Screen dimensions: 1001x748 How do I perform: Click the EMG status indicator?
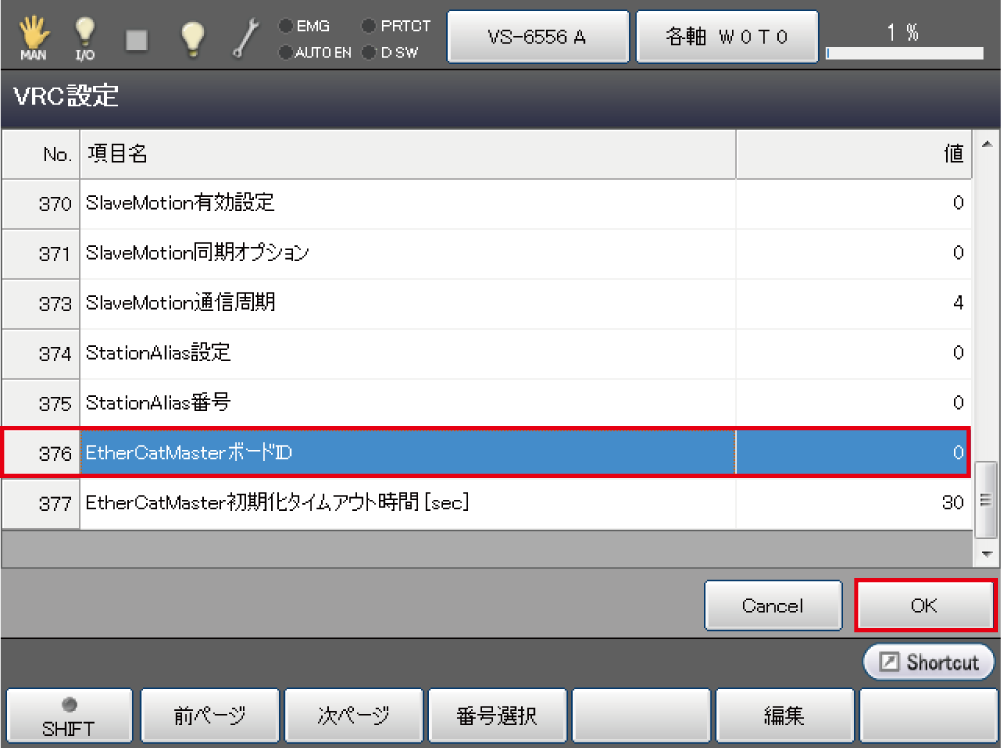pos(305,27)
